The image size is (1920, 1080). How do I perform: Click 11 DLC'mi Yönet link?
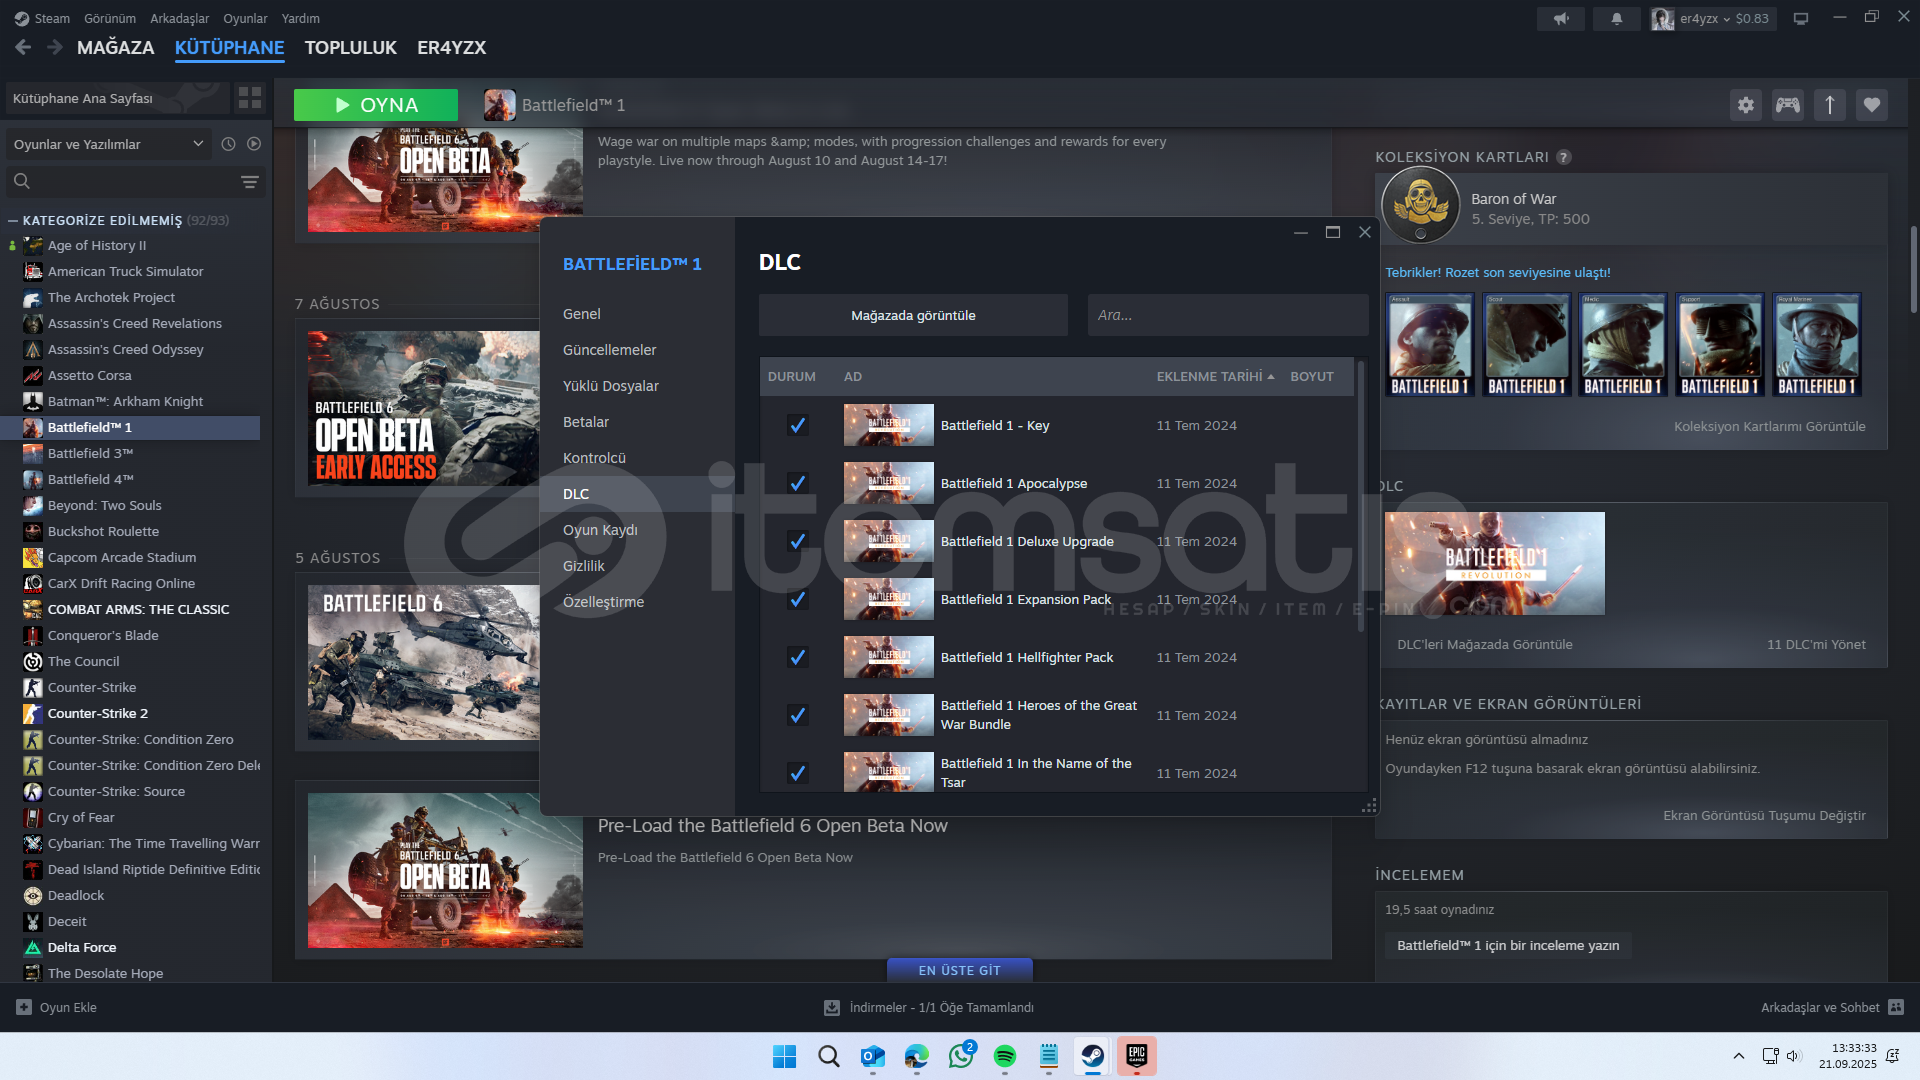click(x=1816, y=645)
